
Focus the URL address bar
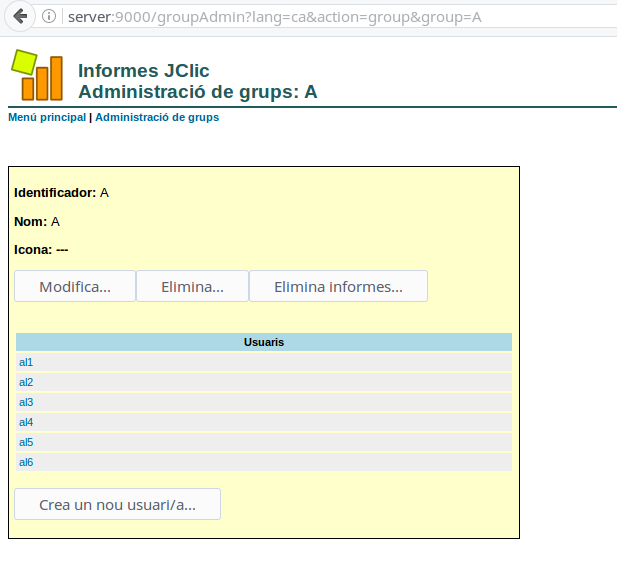coord(300,17)
